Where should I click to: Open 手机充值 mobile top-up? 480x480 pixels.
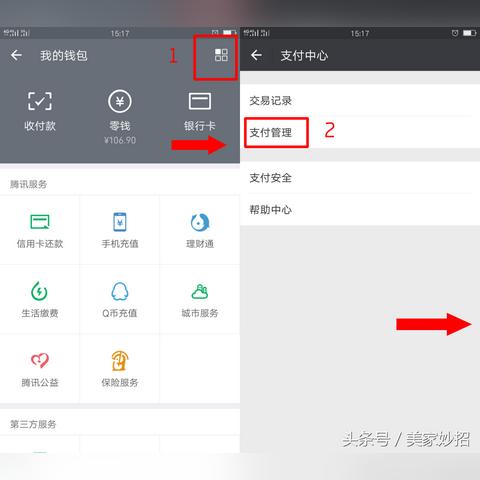click(x=120, y=230)
